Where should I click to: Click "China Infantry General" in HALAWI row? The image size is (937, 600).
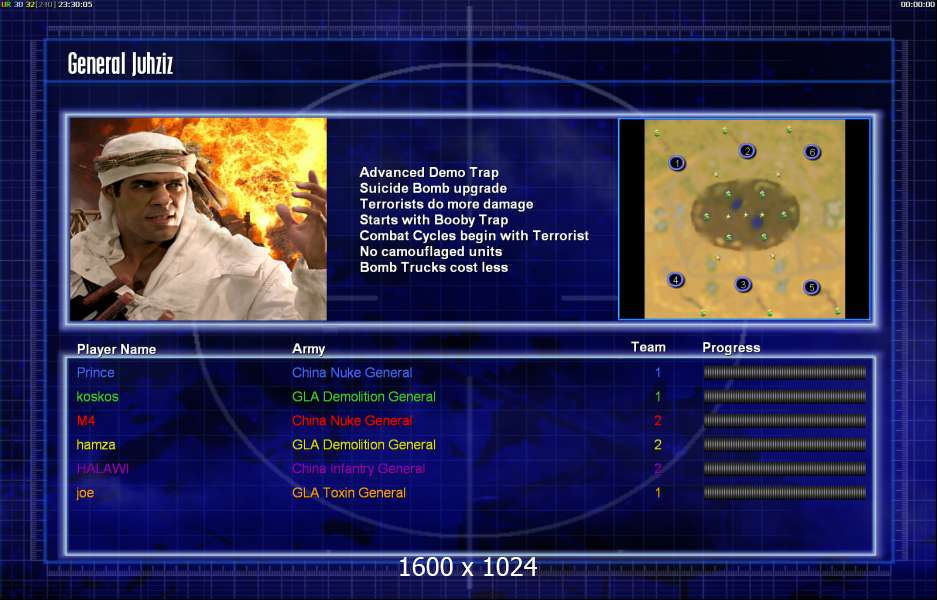pos(359,469)
